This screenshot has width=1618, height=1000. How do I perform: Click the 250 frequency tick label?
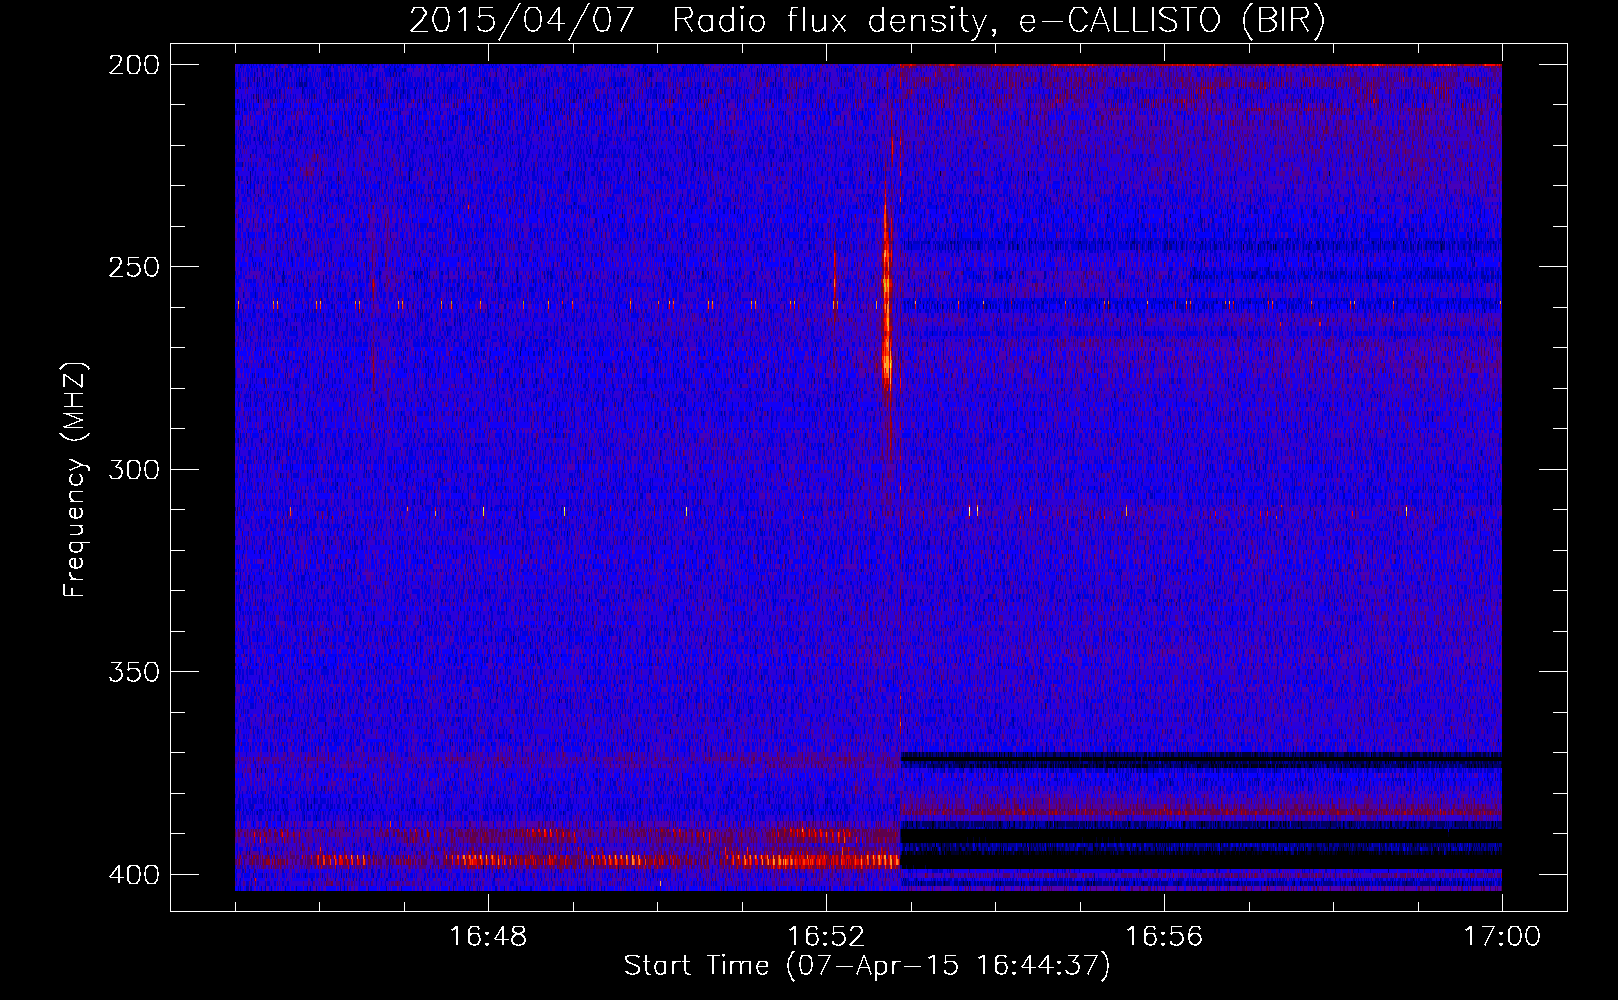pos(134,267)
